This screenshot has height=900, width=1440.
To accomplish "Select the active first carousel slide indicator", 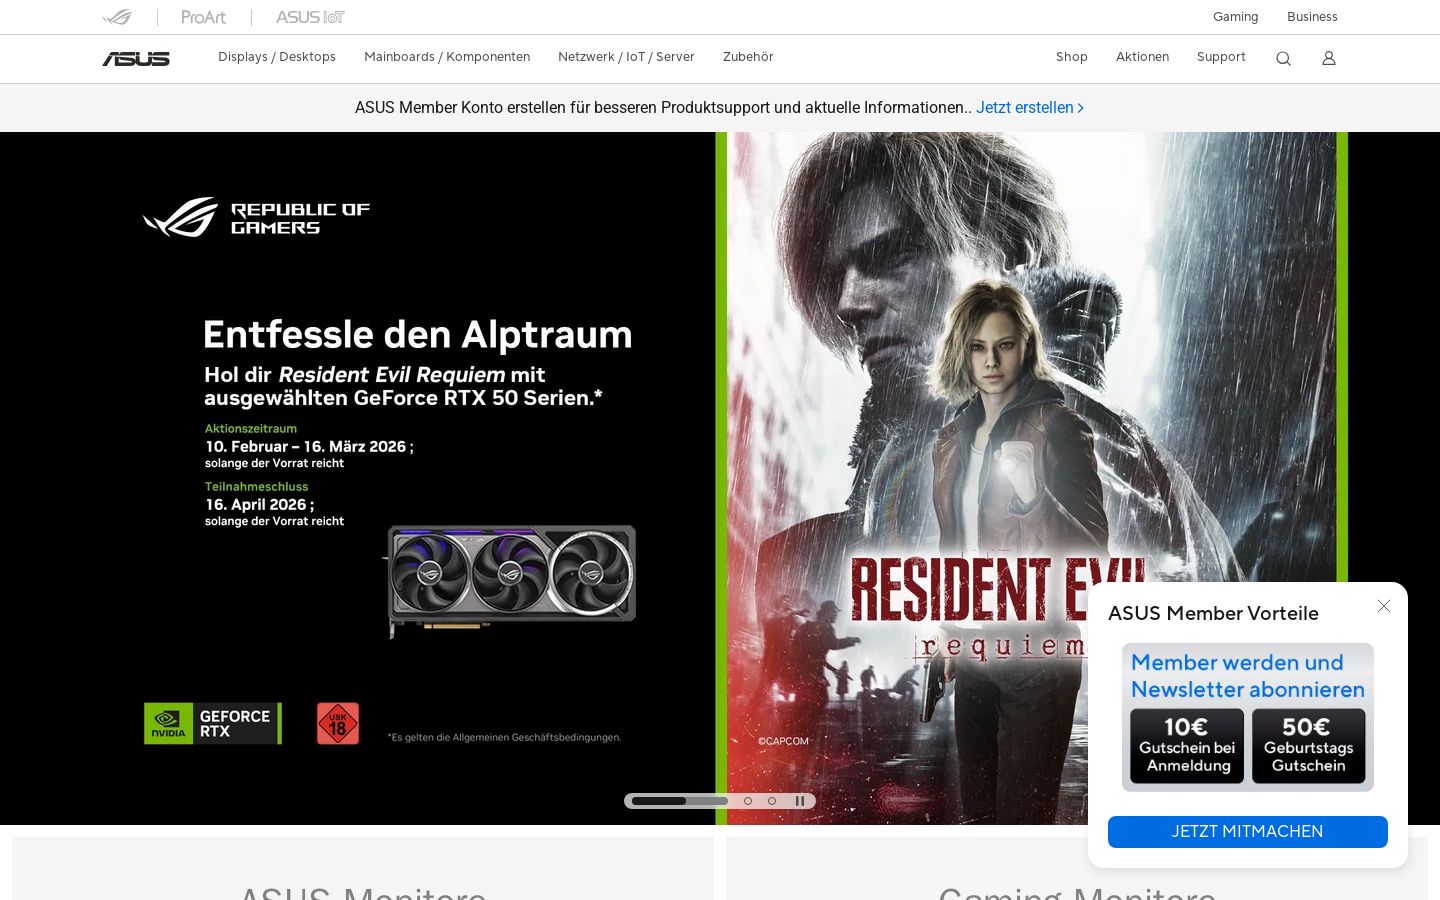I will coord(680,801).
